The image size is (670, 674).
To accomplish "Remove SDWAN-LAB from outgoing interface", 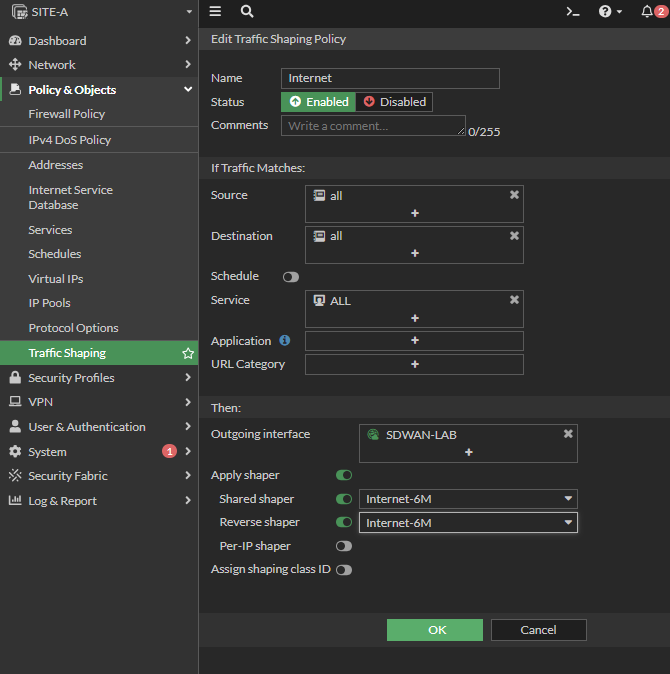I will pos(568,434).
